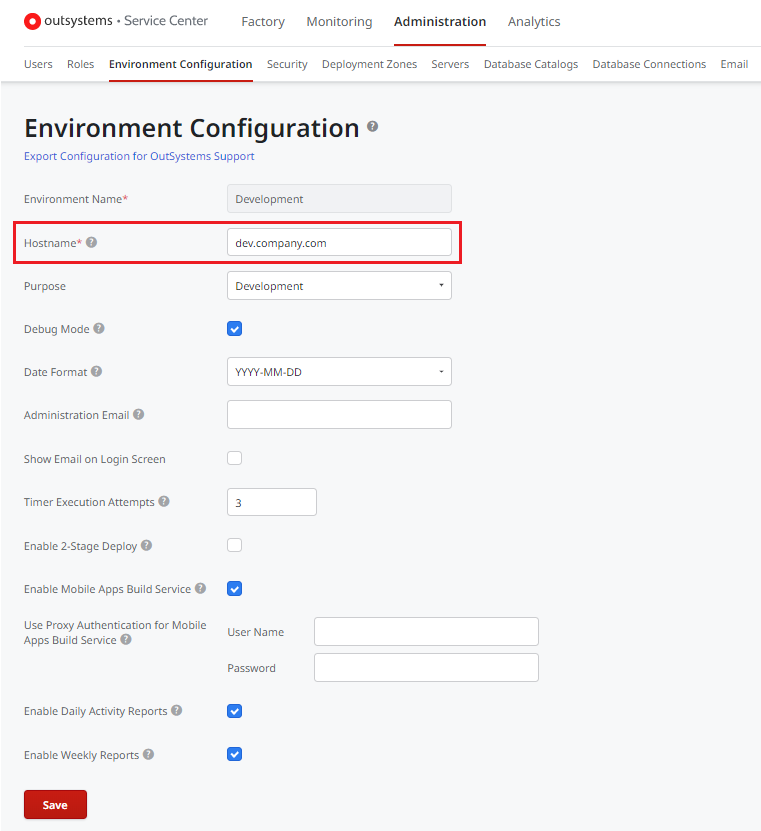The height and width of the screenshot is (831, 761).
Task: Click inside the Administration Email field
Action: click(339, 414)
